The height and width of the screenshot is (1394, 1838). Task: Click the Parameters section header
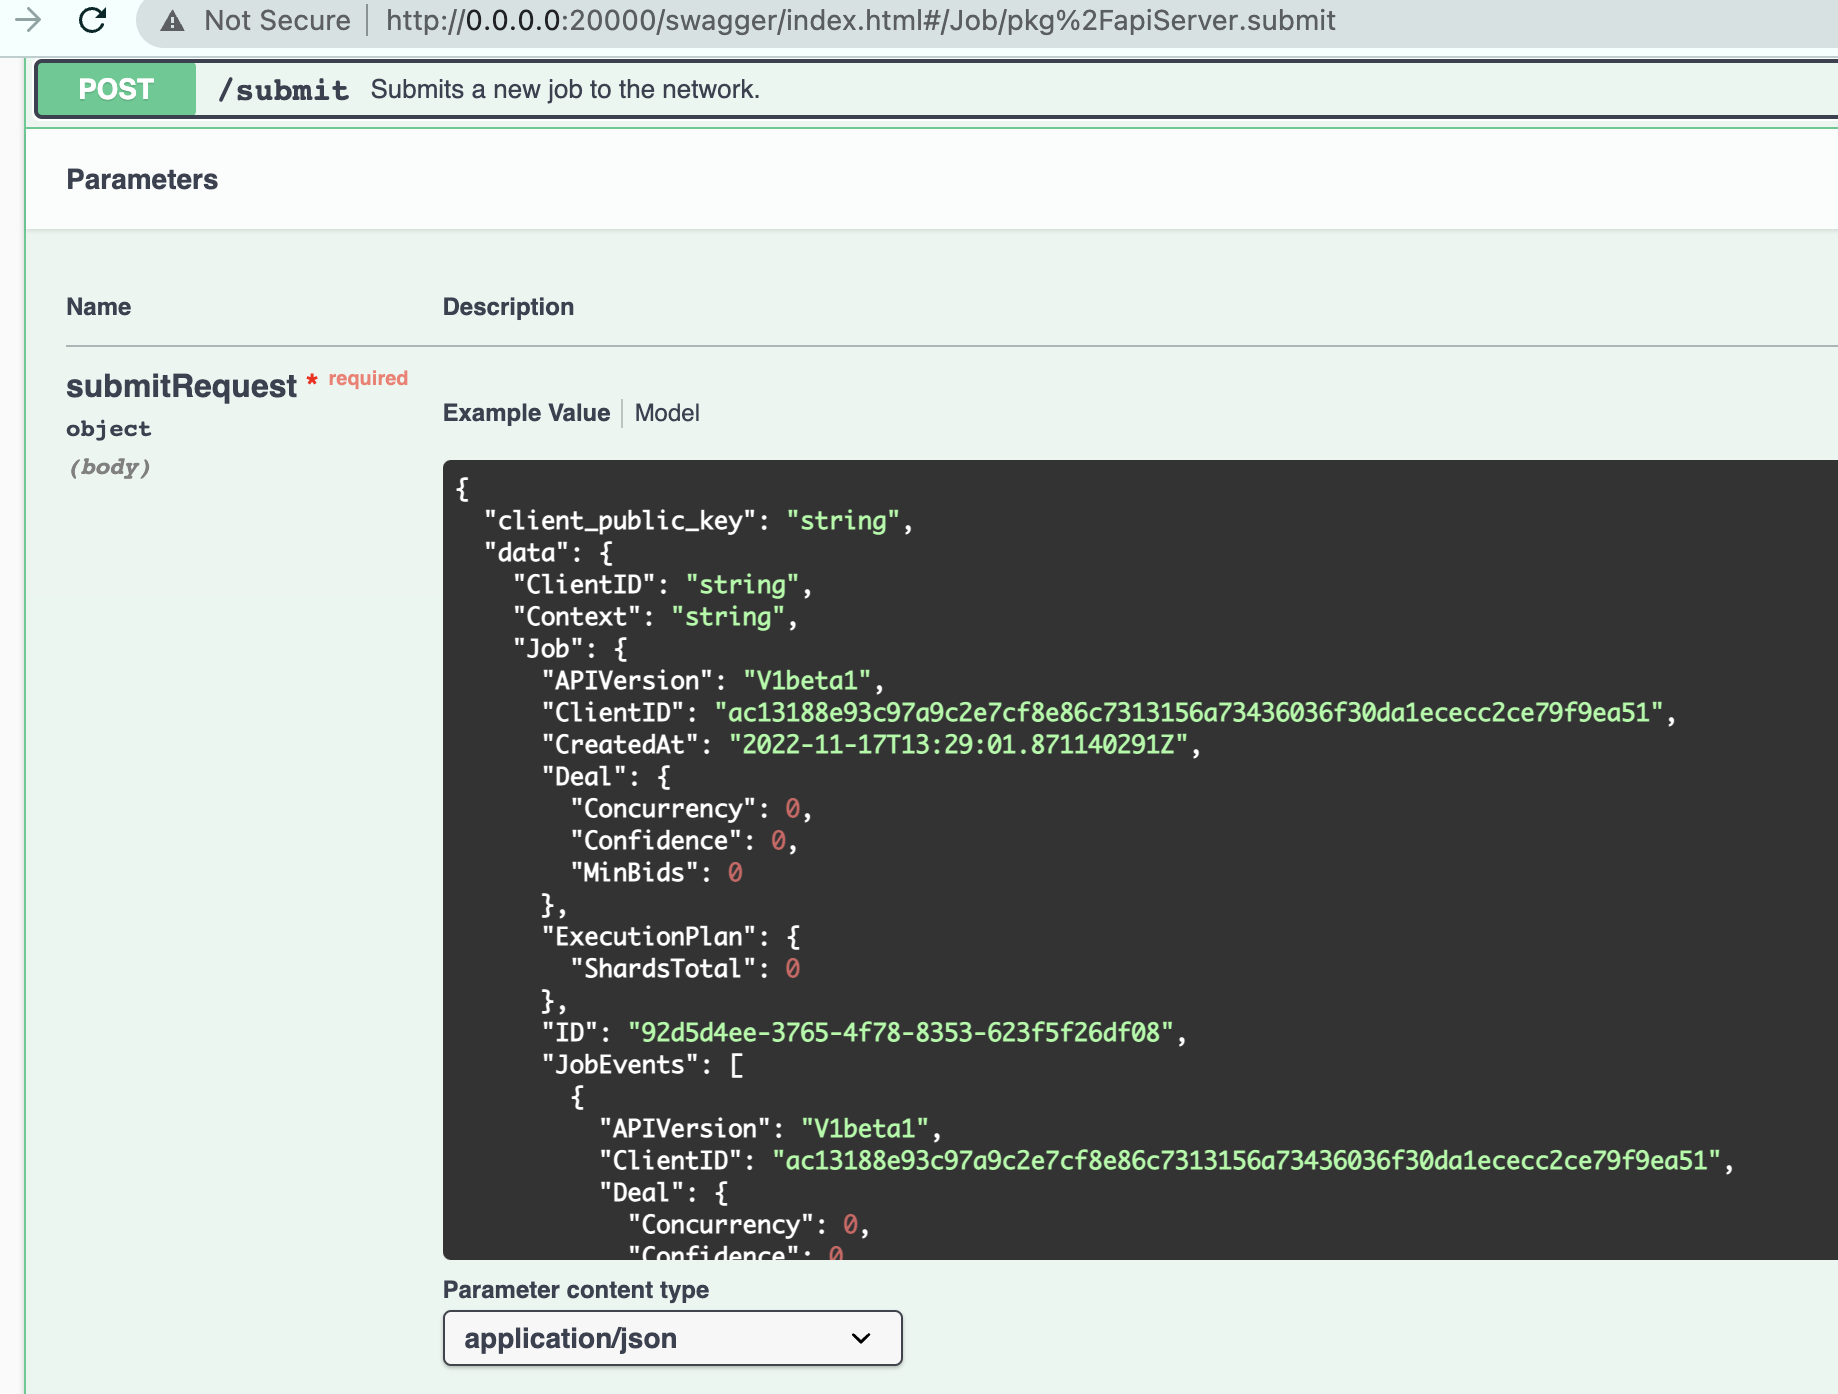142,179
